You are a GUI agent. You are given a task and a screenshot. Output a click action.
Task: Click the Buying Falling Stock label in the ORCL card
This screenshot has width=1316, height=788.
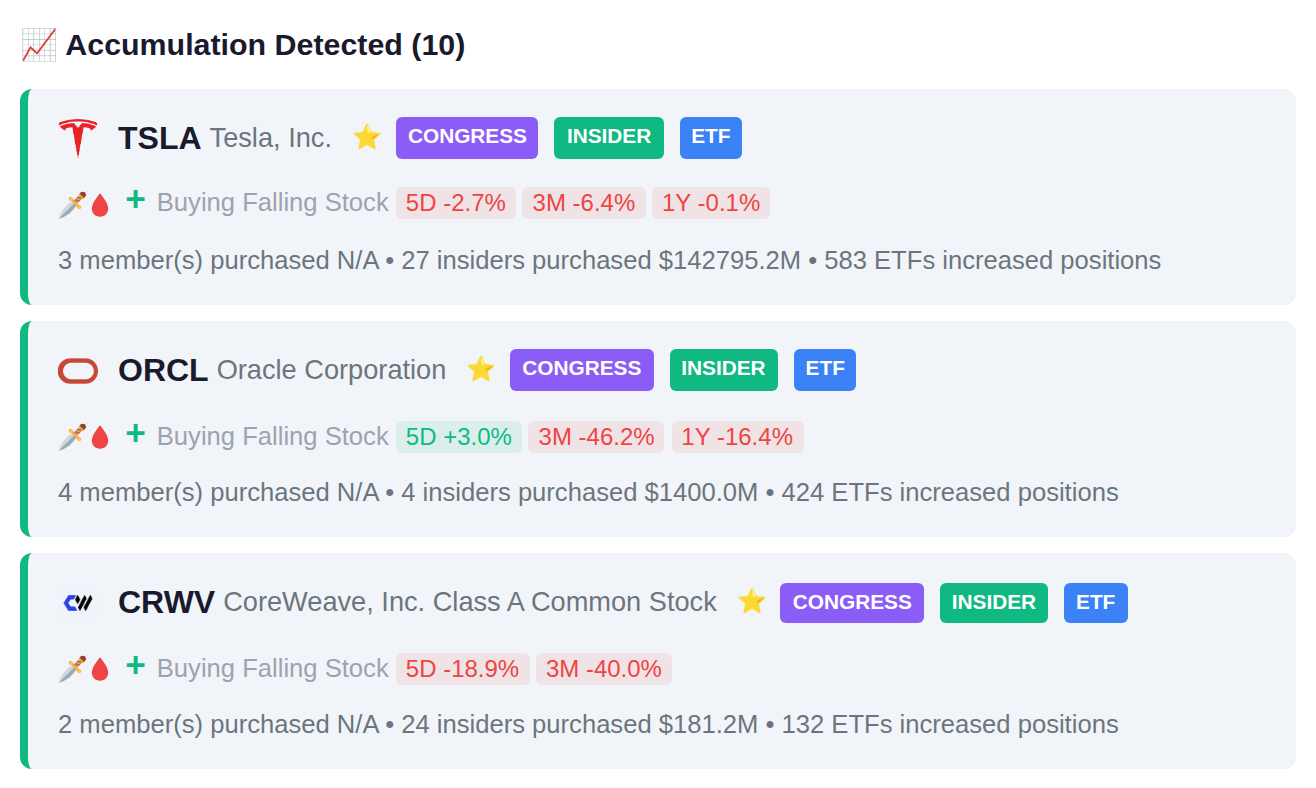[x=272, y=437]
